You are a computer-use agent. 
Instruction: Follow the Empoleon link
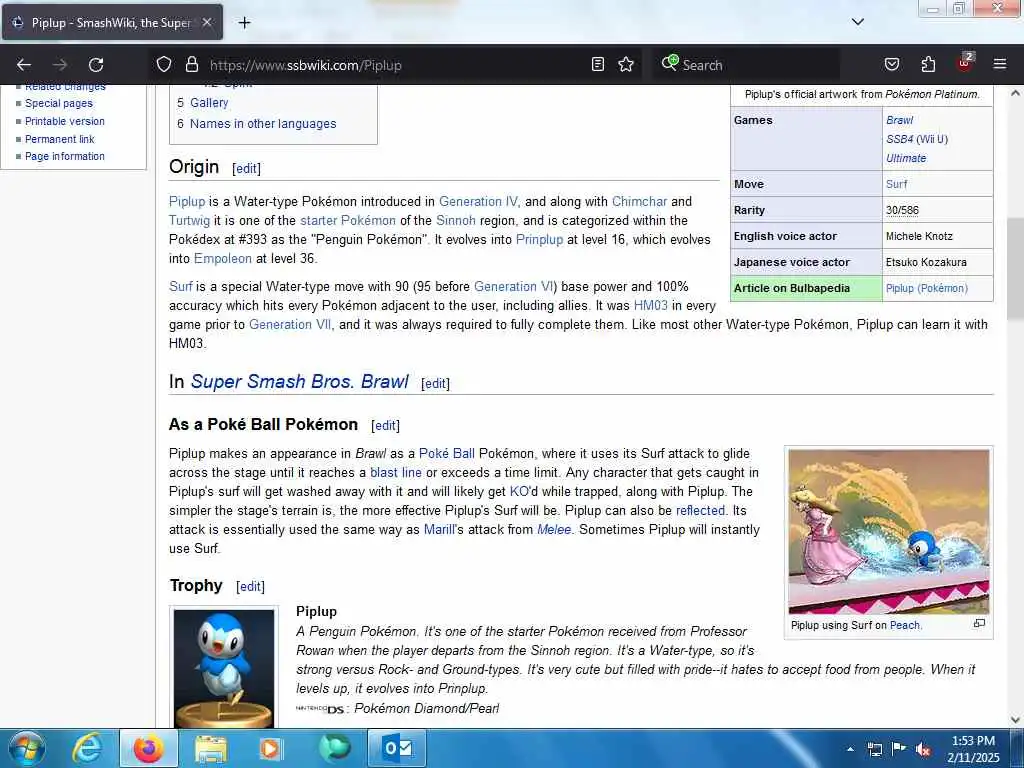(x=223, y=258)
